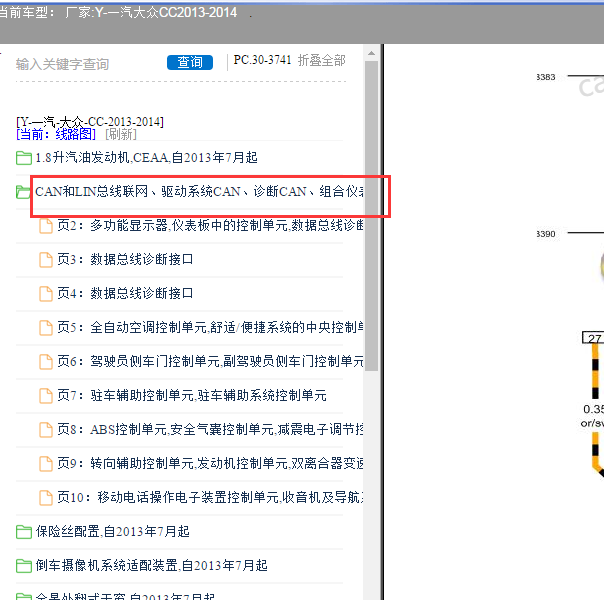This screenshot has height=600, width=604.
Task: Click the tree panel vertical scrollbar thumb
Action: tap(371, 216)
